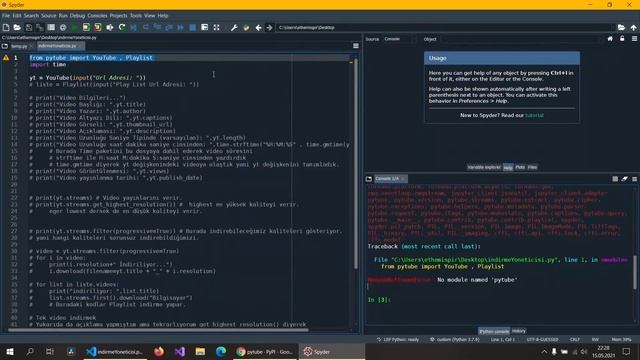Click editor vertical scrollbar
This screenshot has width=640, height=360.
click(x=356, y=163)
